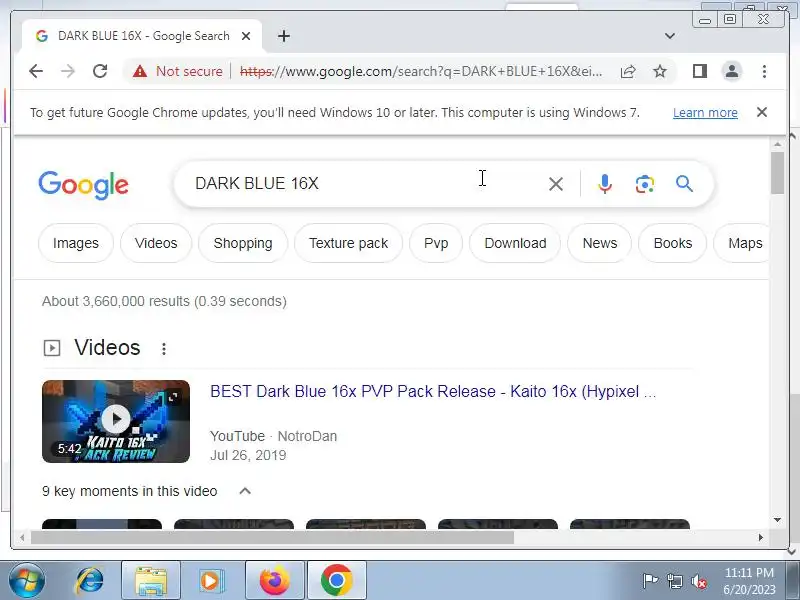Click the horizontal scrollbar left arrow
The height and width of the screenshot is (600, 800).
click(22, 537)
